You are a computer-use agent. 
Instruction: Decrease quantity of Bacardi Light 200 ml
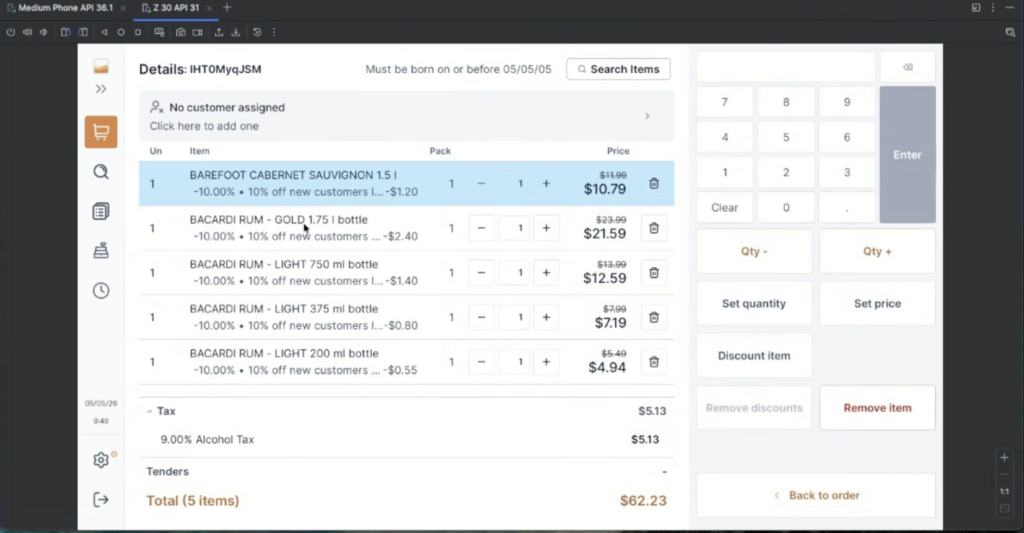[x=481, y=362]
